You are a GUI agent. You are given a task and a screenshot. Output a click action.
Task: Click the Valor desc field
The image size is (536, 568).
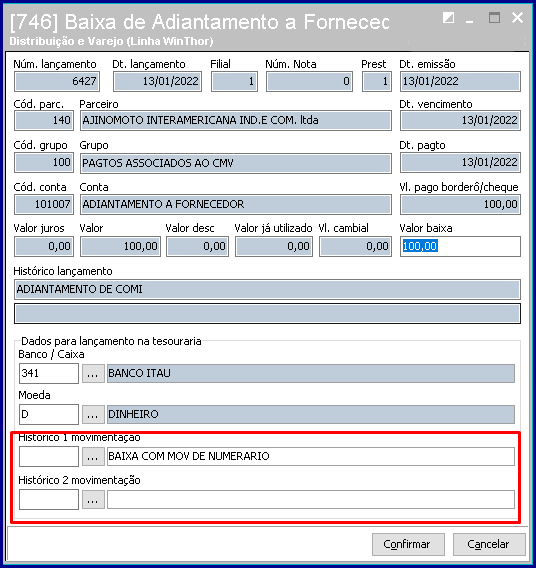point(197,246)
